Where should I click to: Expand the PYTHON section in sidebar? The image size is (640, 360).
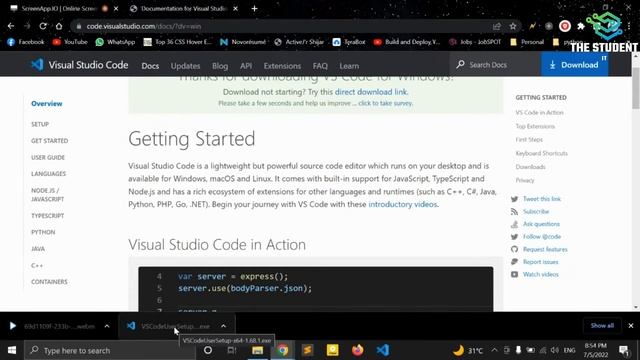(43, 232)
